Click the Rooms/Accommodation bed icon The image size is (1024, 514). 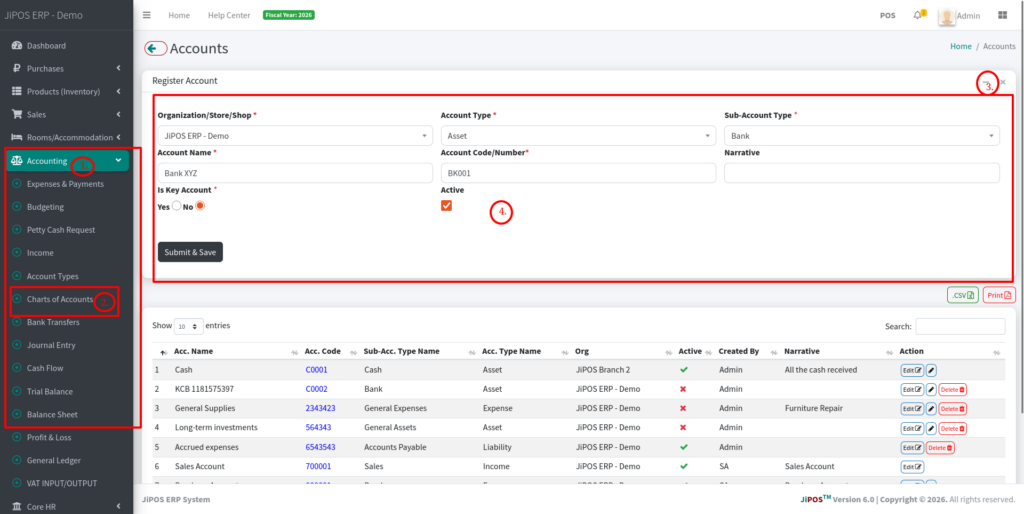(17, 137)
